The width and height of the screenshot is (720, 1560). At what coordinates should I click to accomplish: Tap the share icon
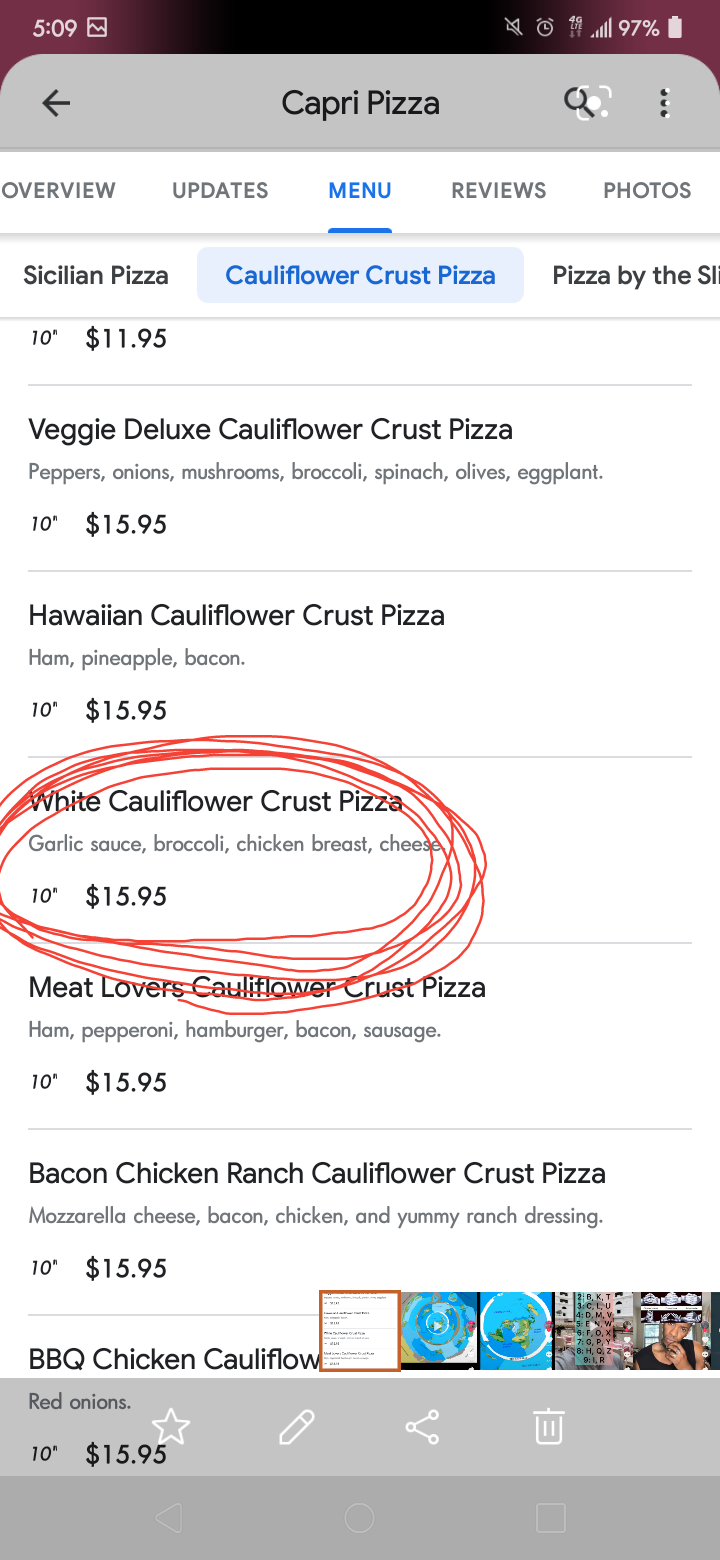coord(422,1427)
